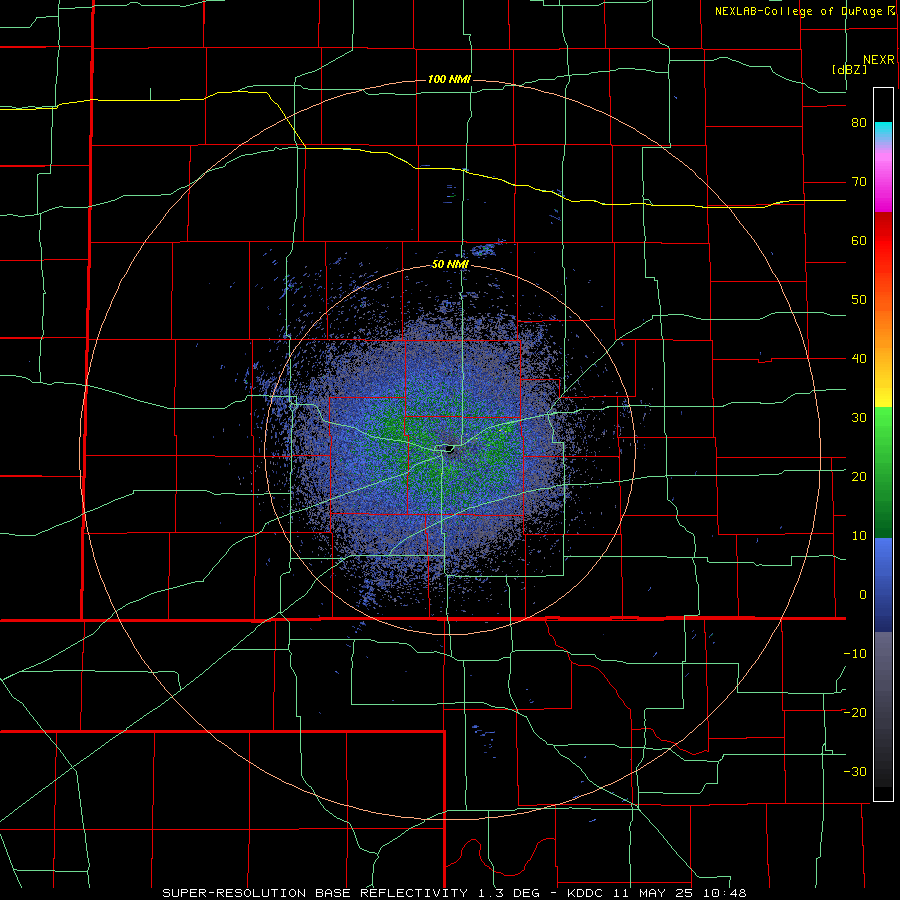Click the 50 value on dBZ scale

(859, 300)
